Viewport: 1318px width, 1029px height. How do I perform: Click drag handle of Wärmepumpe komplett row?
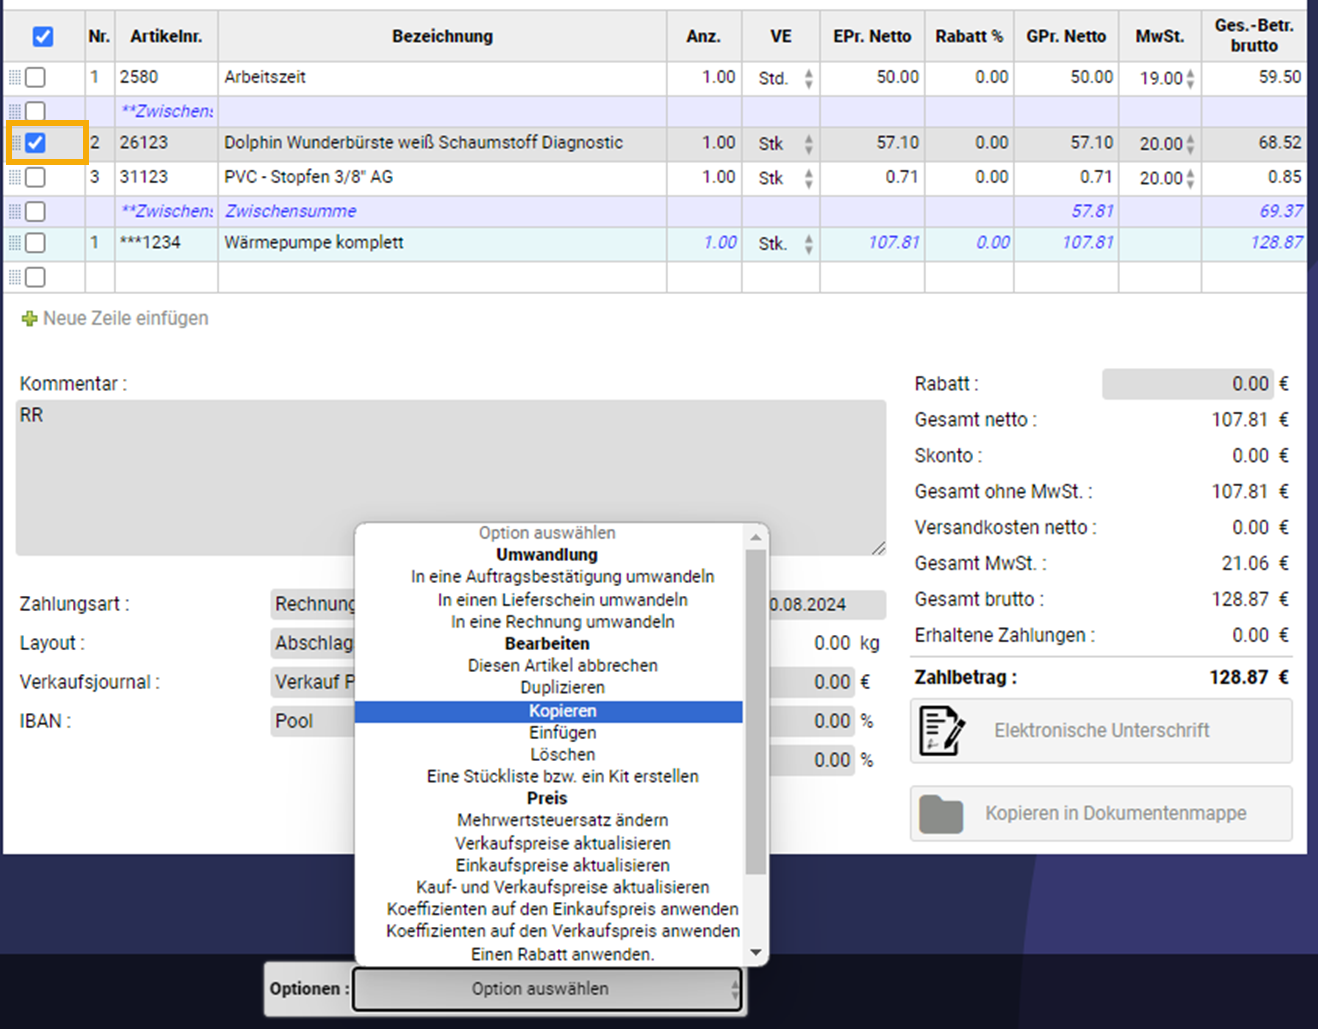[x=14, y=243]
